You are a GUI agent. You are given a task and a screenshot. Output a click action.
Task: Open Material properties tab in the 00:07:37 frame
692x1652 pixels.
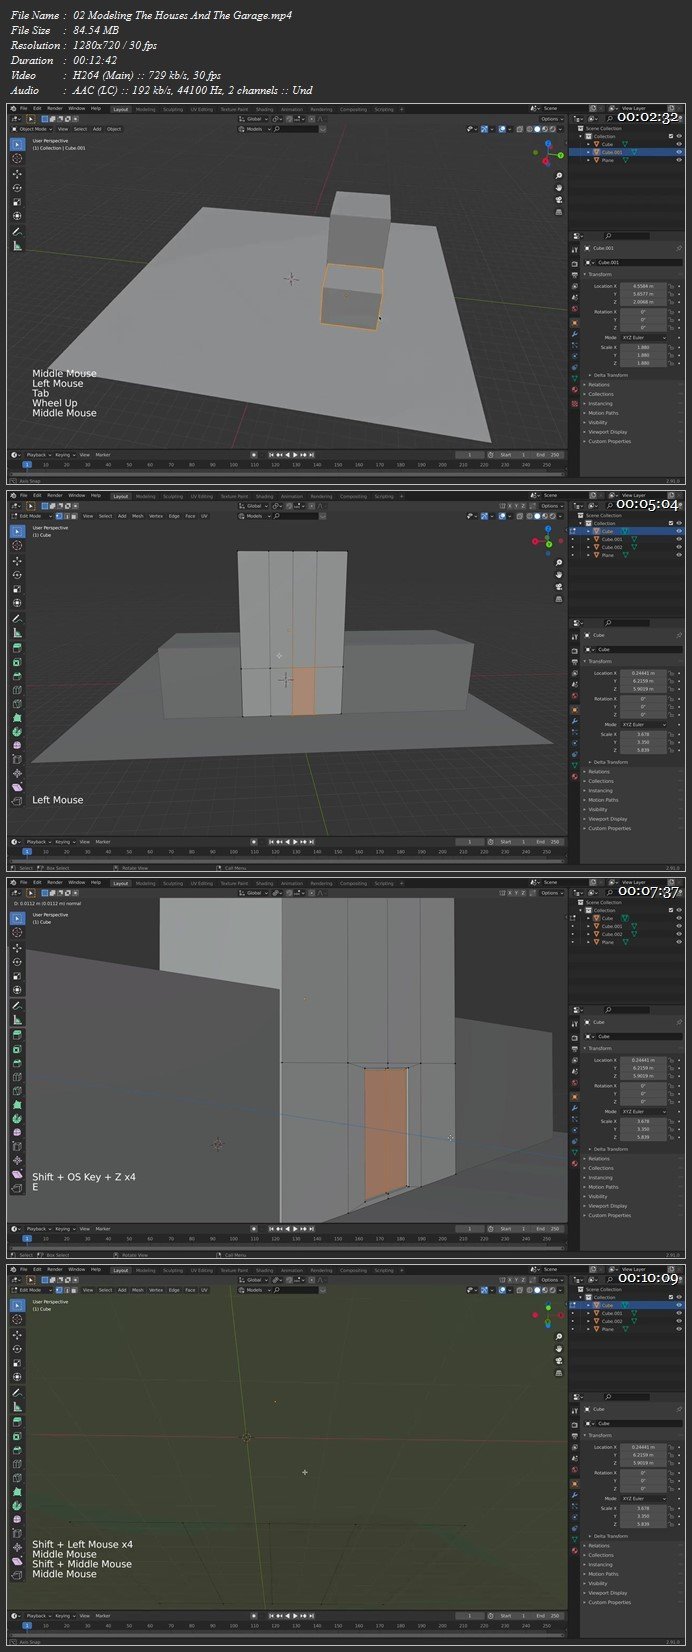tap(575, 1162)
